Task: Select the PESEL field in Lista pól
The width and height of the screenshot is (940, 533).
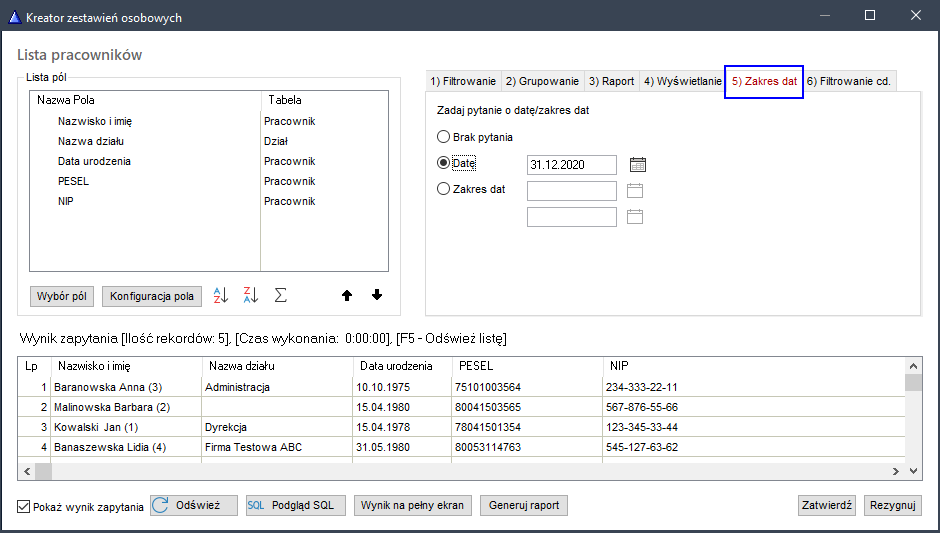Action: [x=73, y=181]
